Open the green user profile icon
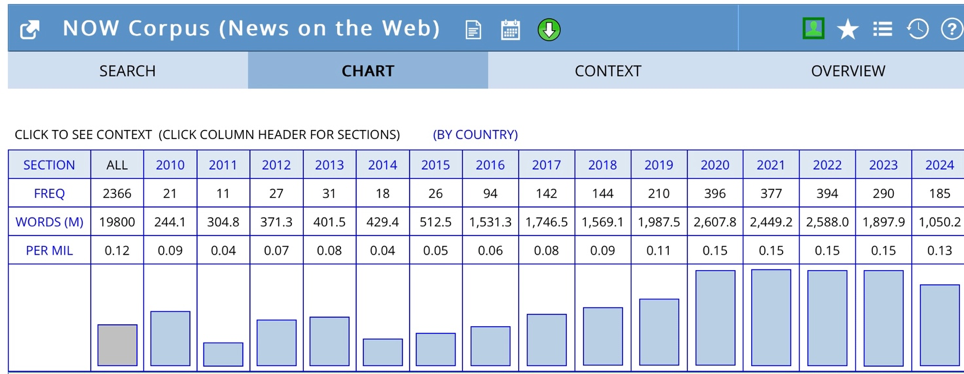The height and width of the screenshot is (374, 964). click(x=813, y=29)
